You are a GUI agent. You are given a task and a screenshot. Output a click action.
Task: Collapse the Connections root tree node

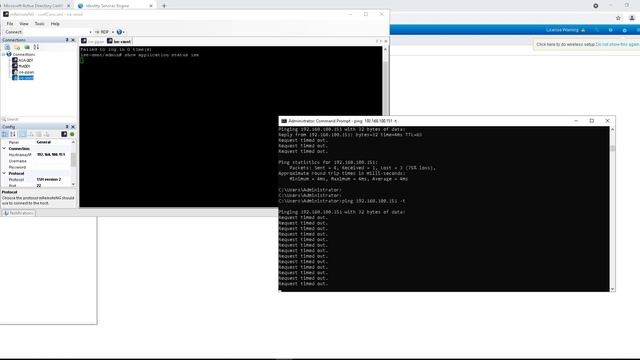pyautogui.click(x=4, y=54)
